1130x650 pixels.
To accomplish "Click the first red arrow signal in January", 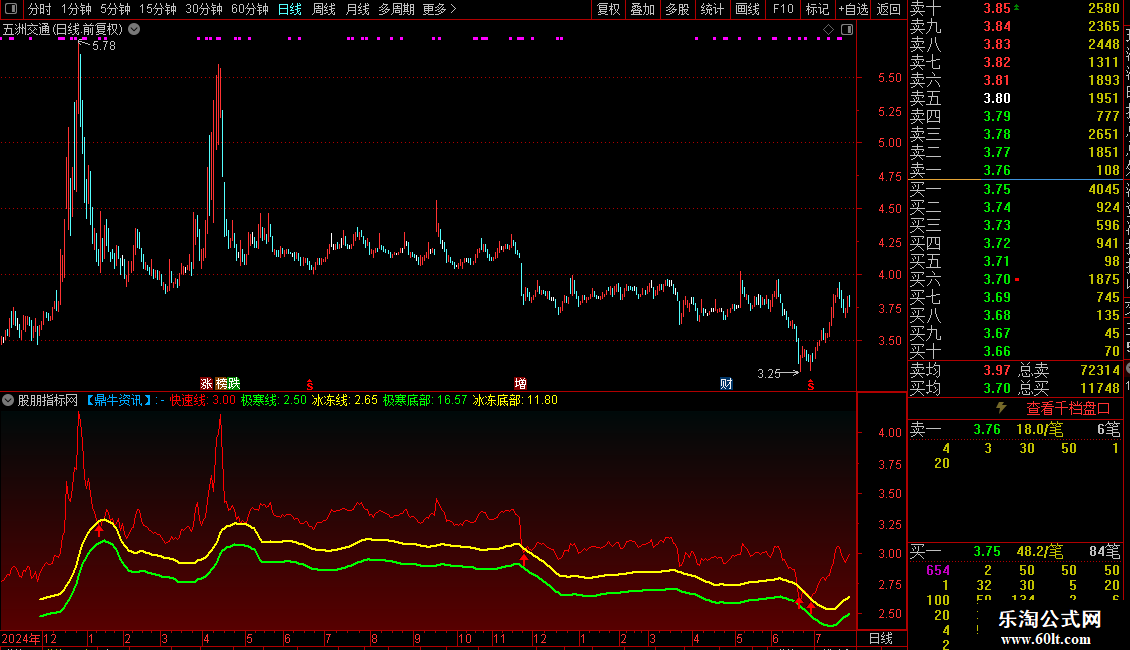I will tap(99, 530).
